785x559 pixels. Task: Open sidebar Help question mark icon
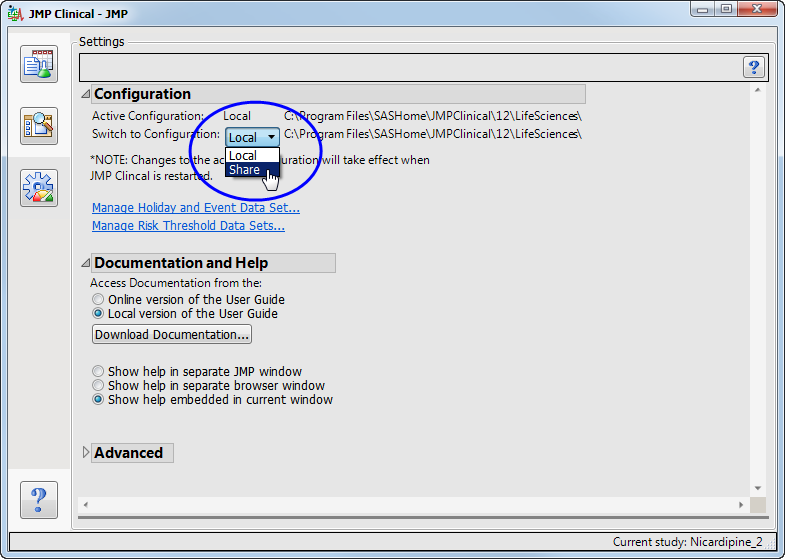pyautogui.click(x=39, y=500)
